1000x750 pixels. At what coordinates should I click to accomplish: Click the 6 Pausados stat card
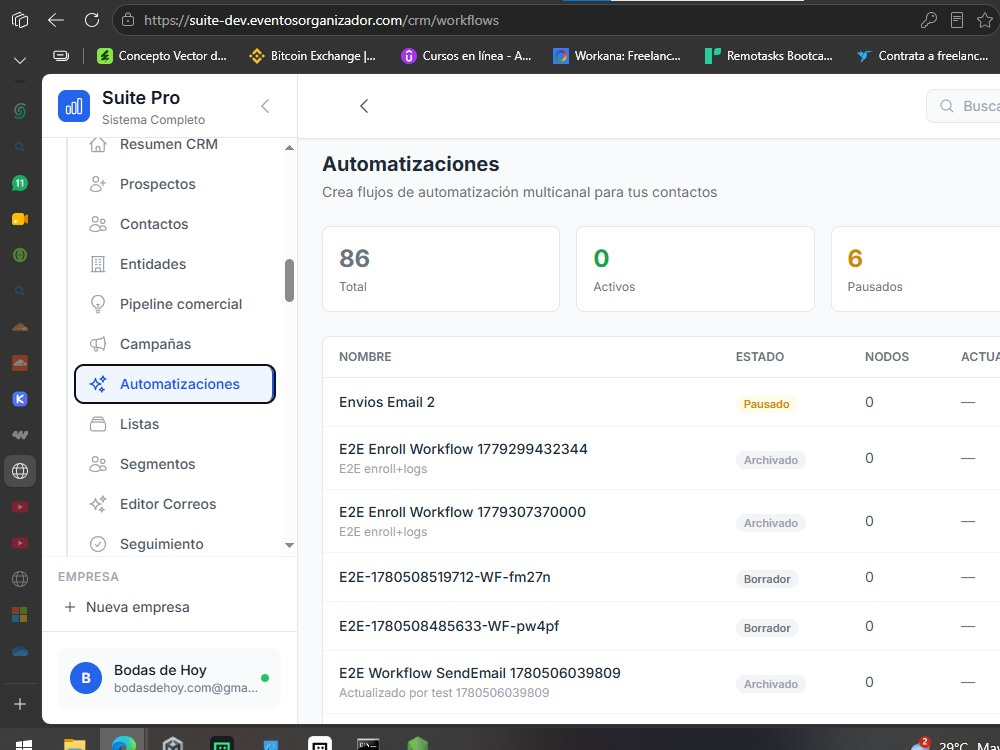(916, 269)
